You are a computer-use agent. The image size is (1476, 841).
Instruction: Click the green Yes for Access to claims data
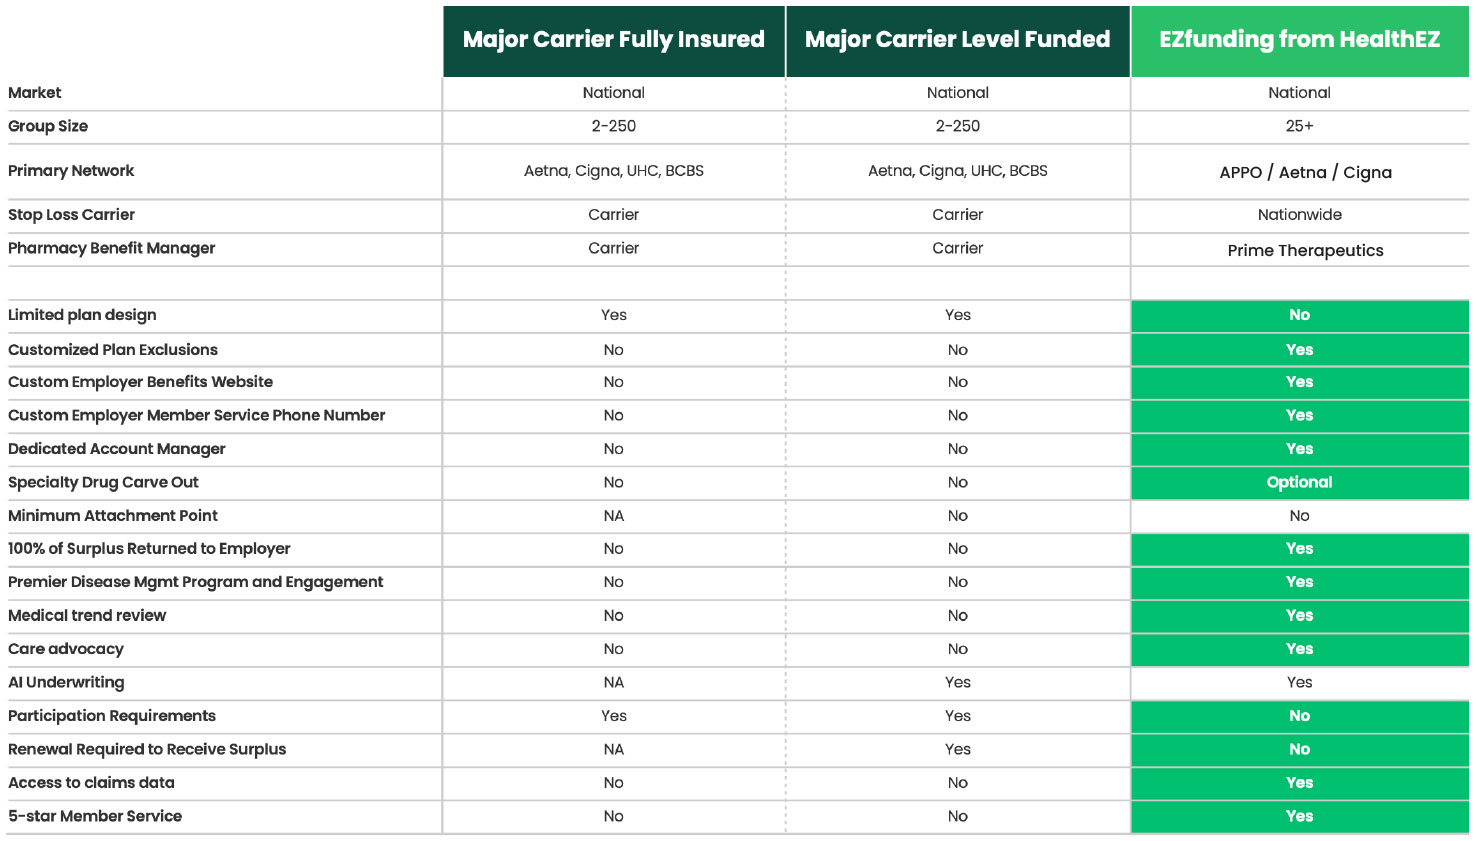point(1299,783)
